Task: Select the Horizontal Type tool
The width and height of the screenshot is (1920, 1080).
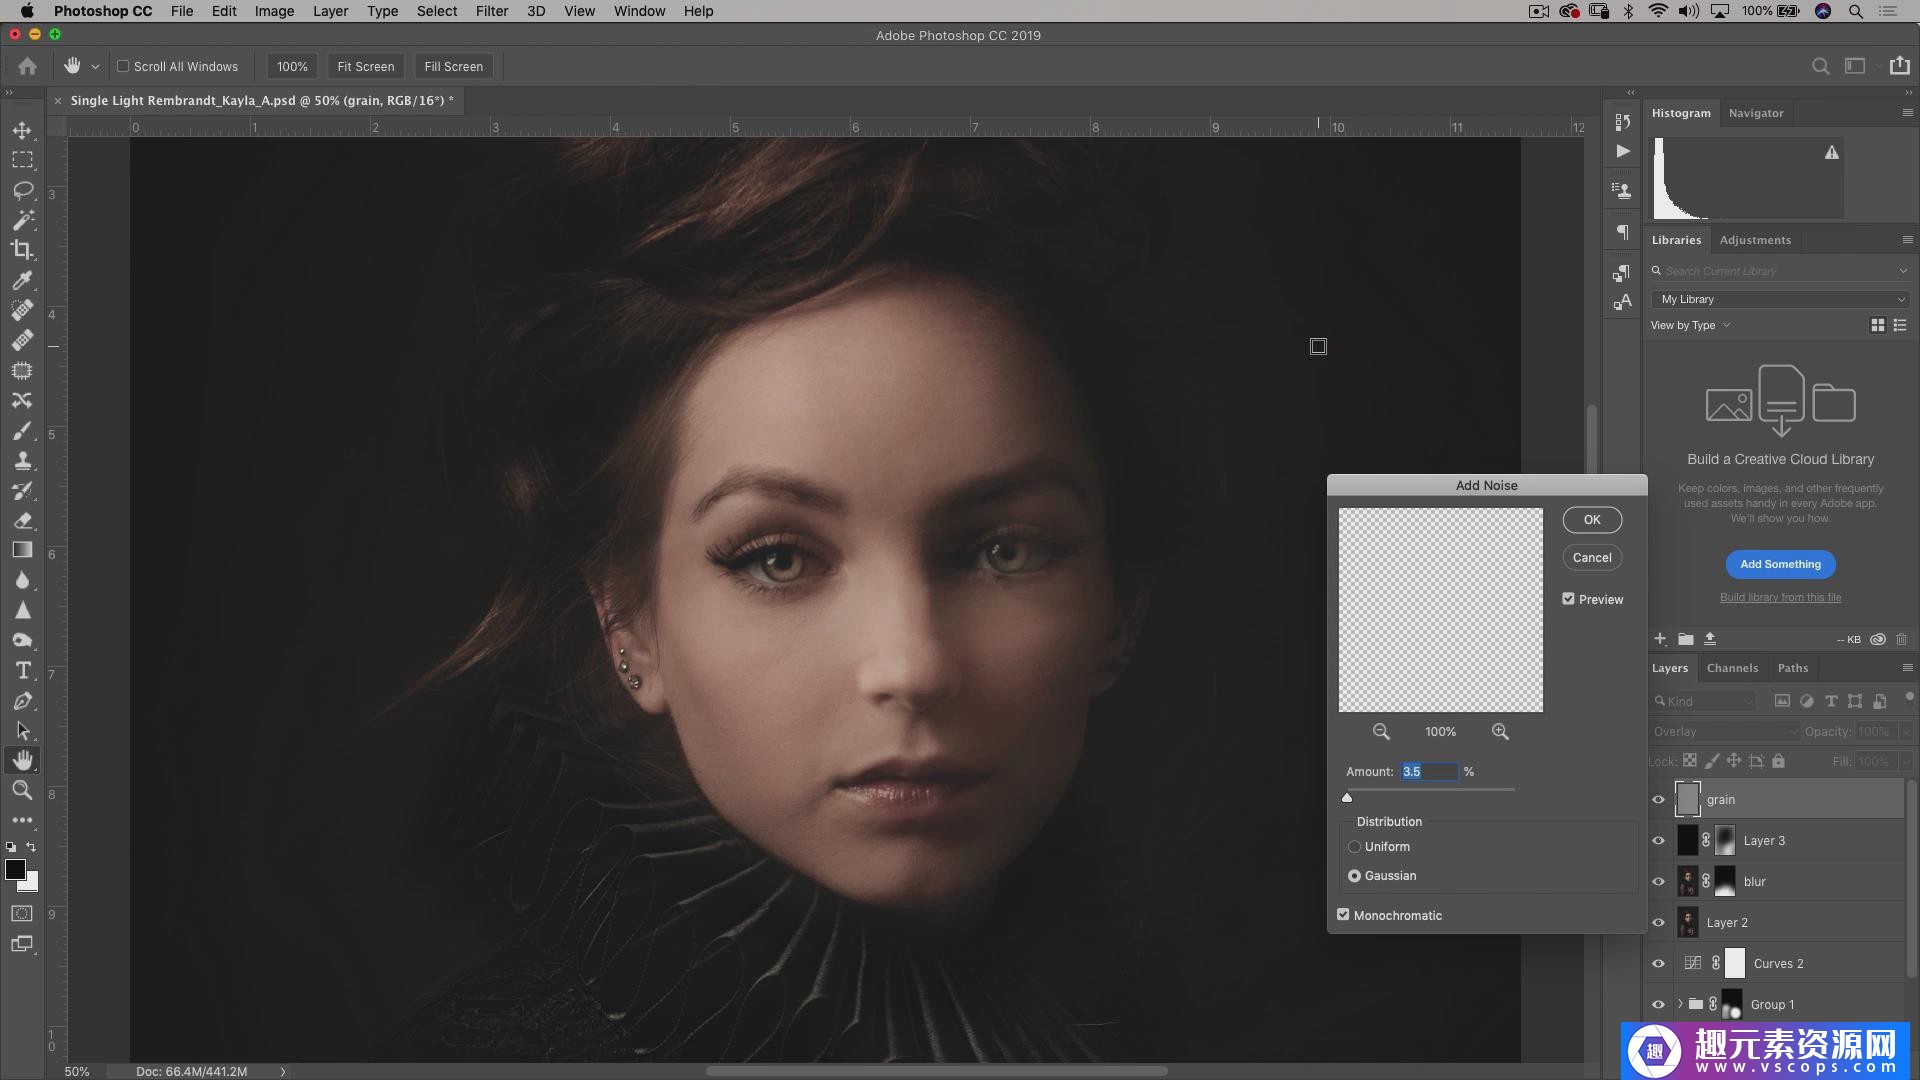Action: tap(22, 671)
